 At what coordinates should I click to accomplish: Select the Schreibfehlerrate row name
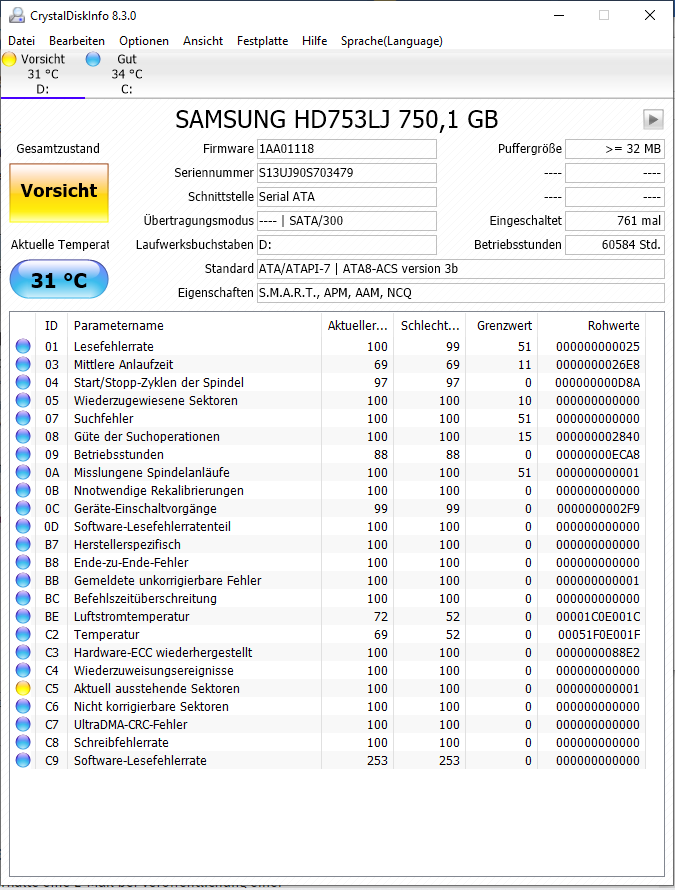point(121,742)
